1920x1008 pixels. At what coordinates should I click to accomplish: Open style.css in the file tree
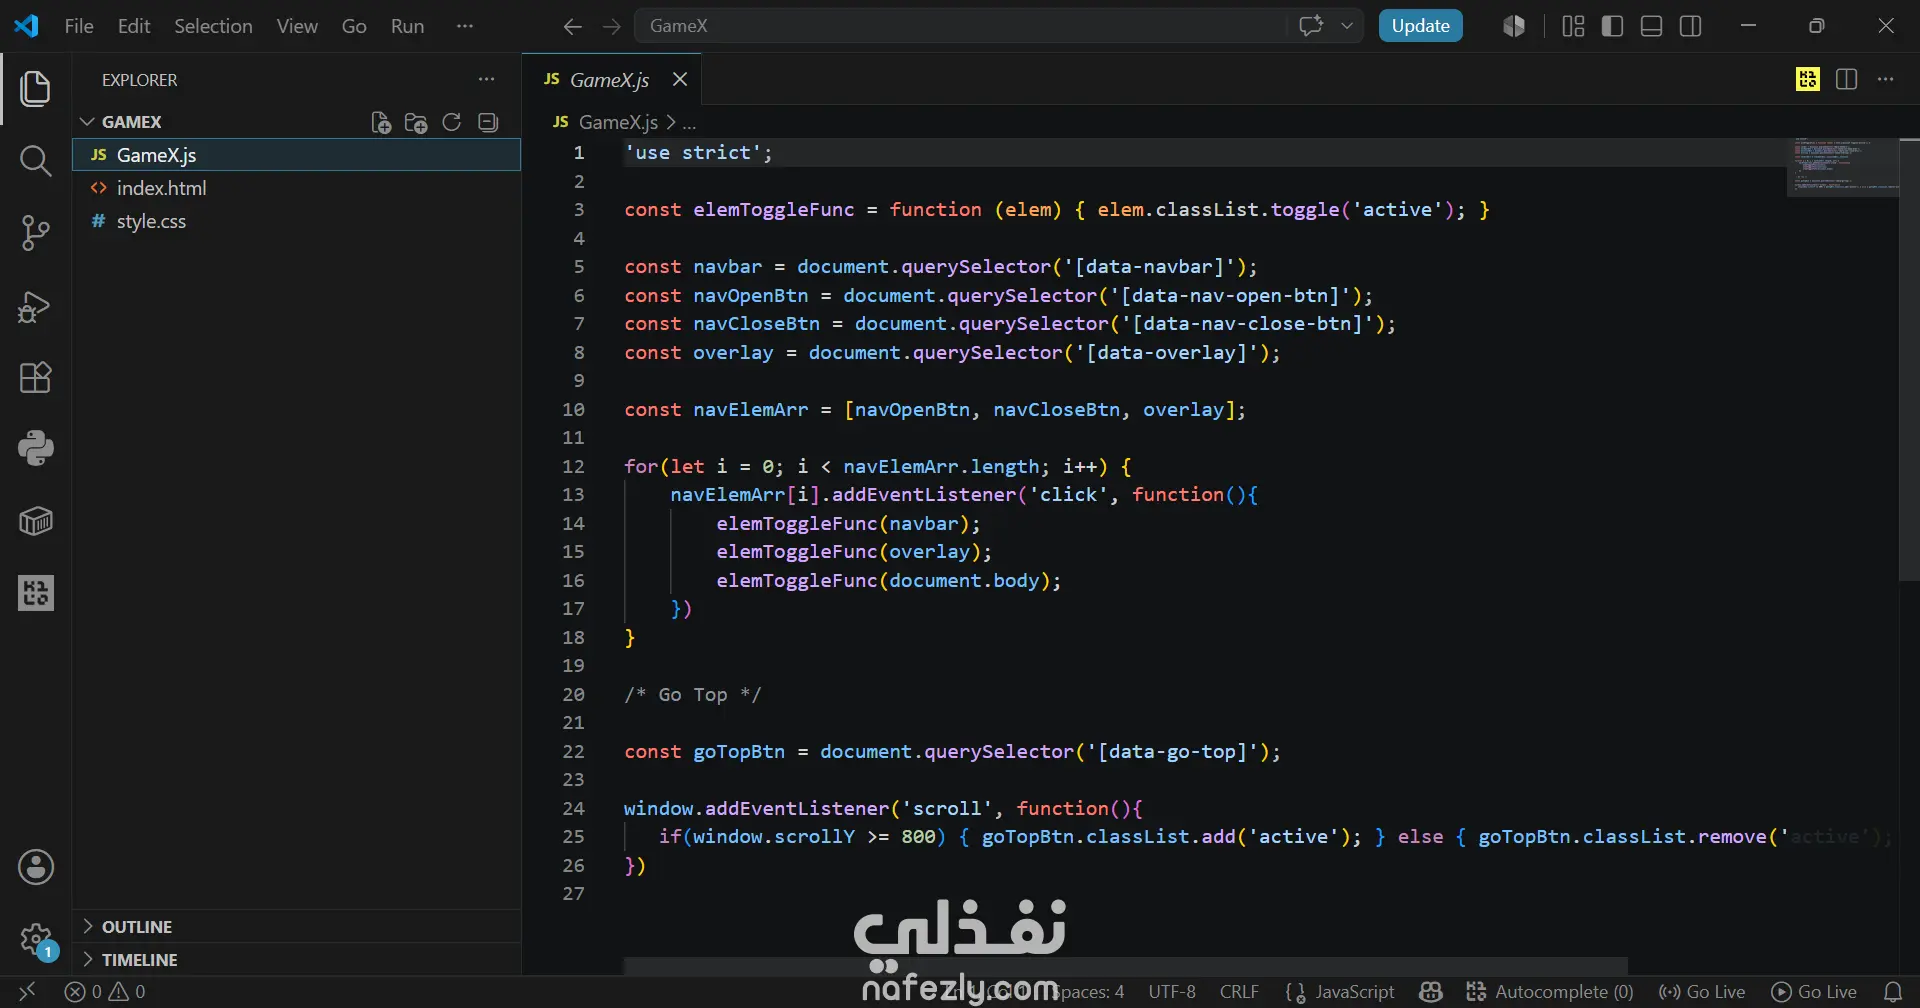click(297, 221)
